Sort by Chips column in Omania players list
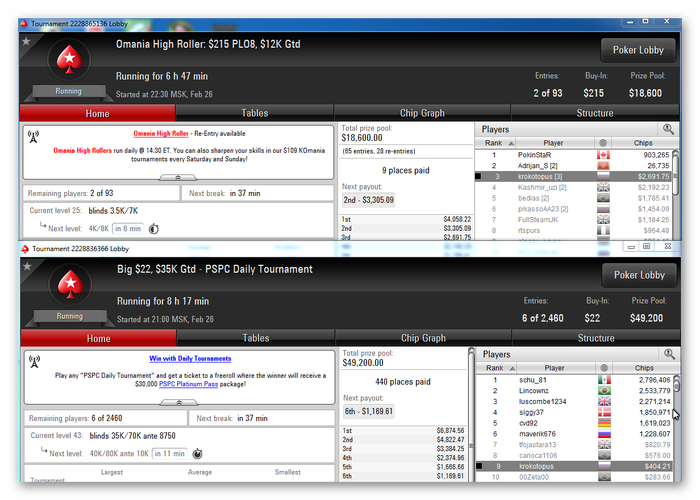Viewport: 700px width, 500px height. (642, 143)
